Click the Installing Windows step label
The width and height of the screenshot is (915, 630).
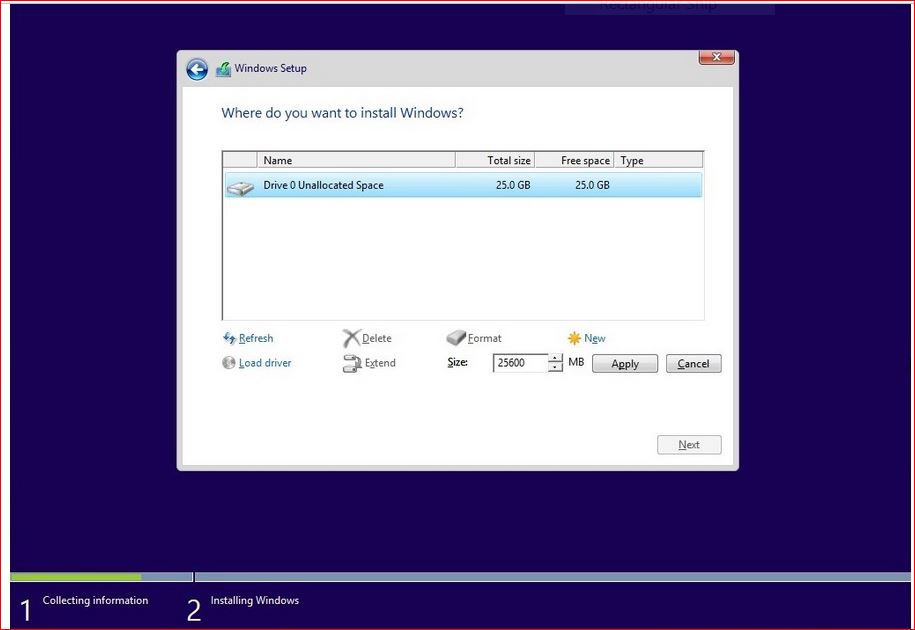click(x=254, y=600)
